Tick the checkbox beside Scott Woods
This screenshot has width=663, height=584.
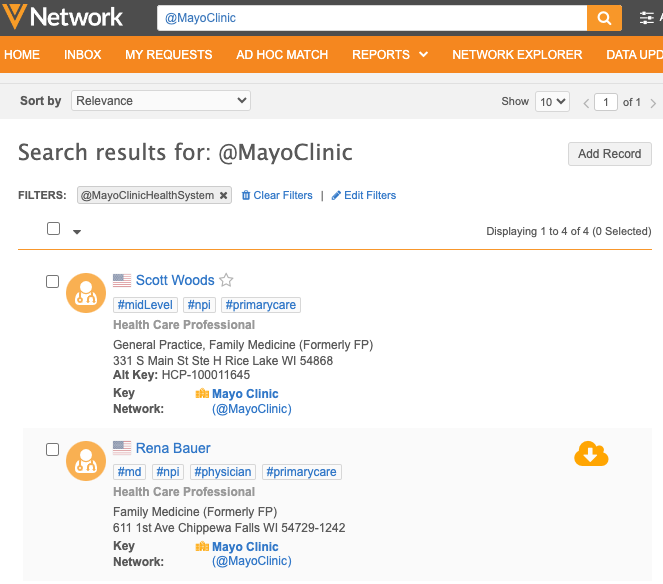(53, 282)
